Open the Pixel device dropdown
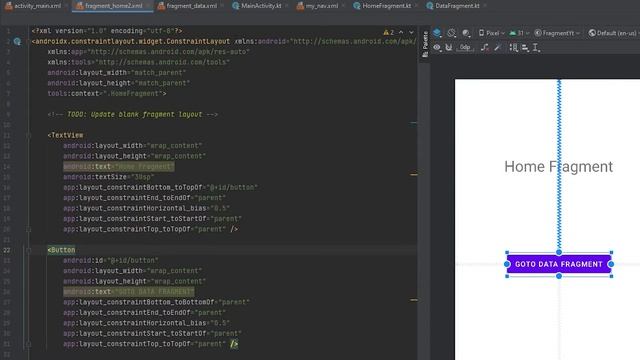Viewport: 640px width, 360px height. click(x=492, y=33)
